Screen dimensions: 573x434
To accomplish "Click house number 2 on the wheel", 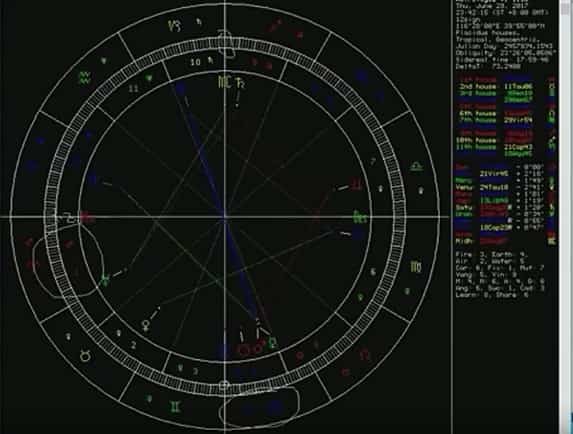I will click(133, 345).
